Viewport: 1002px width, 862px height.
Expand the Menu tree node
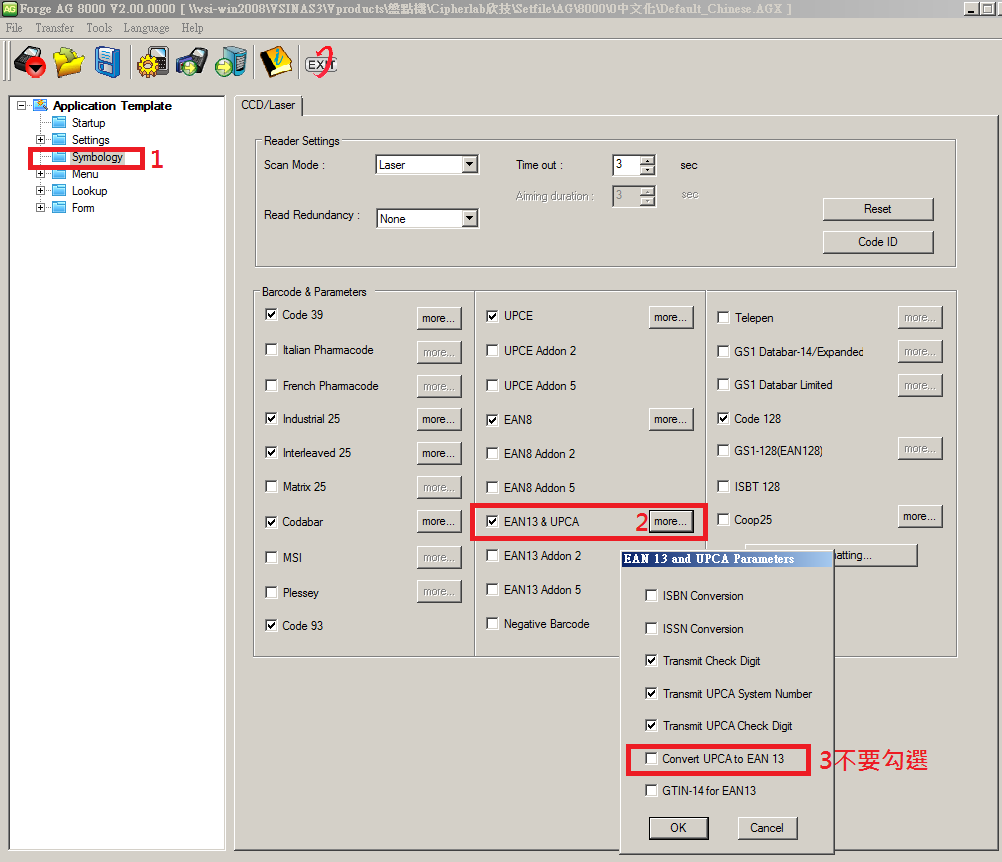pyautogui.click(x=40, y=174)
